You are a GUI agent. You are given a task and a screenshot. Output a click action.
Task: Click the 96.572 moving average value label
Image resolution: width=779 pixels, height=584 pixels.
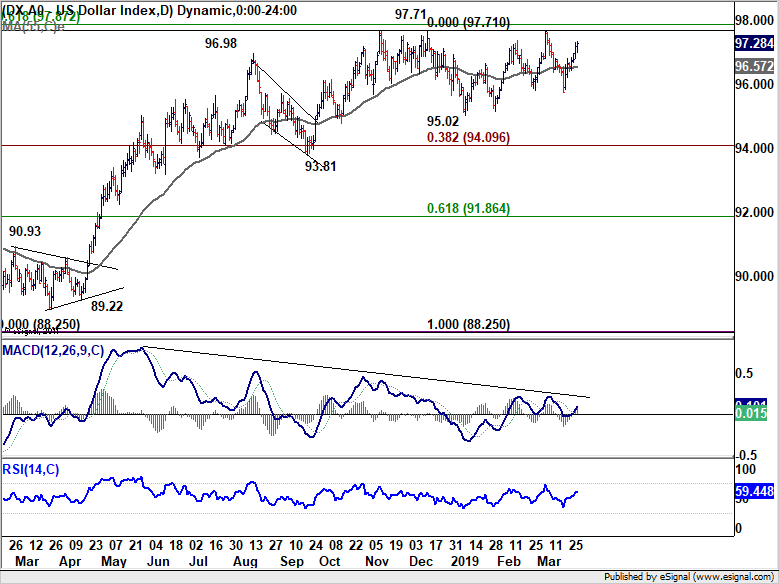coord(754,66)
